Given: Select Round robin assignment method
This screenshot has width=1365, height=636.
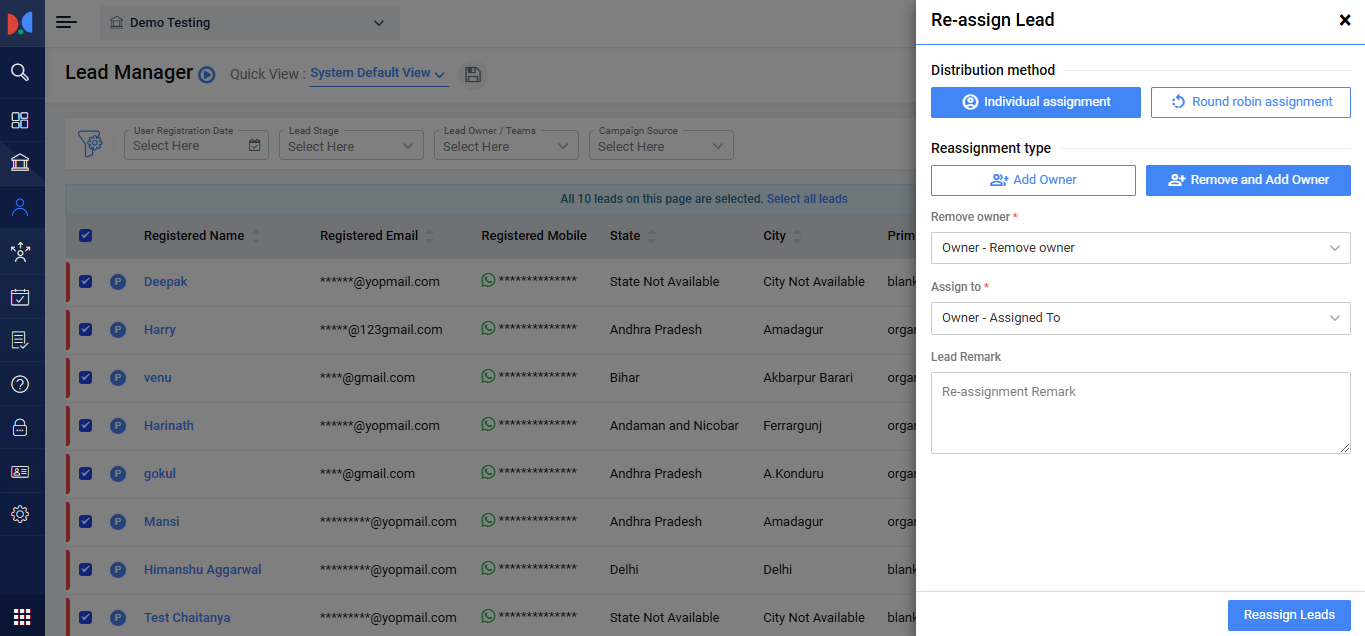Looking at the screenshot, I should [x=1250, y=102].
